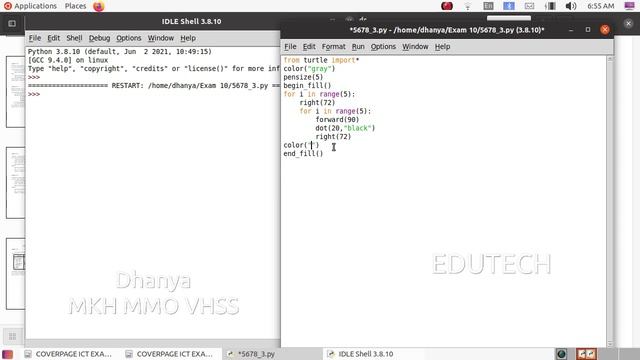
Task: Click the battery indicator icon
Action: click(550, 6)
